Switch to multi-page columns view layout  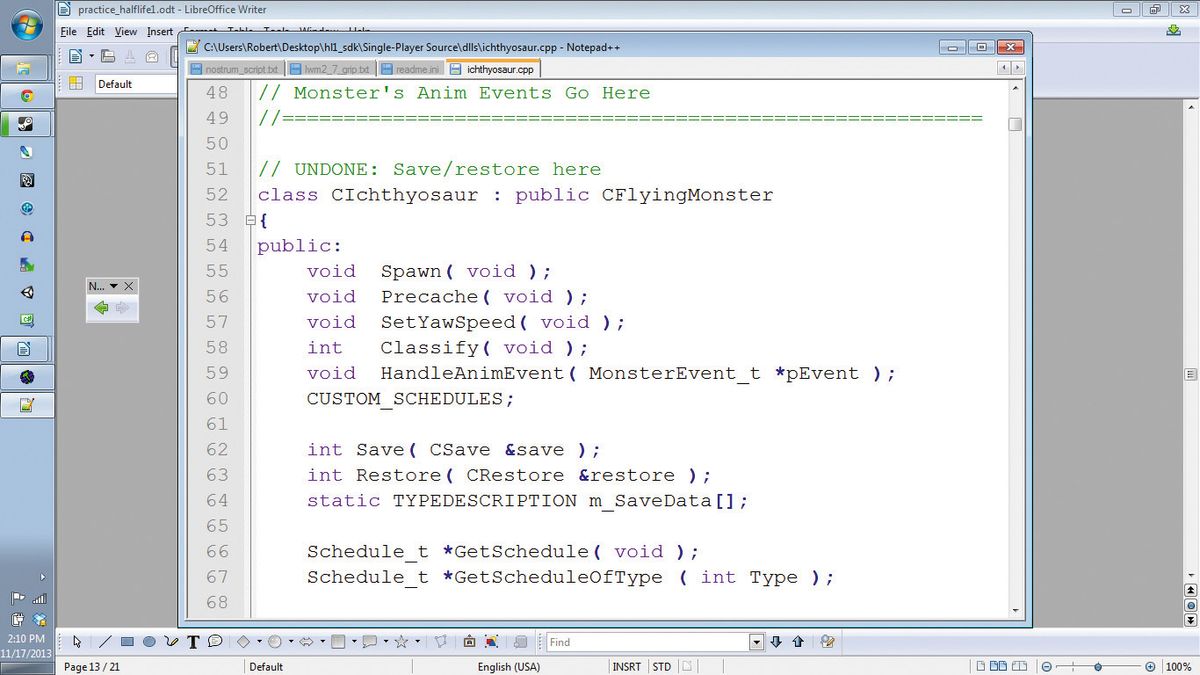997,666
